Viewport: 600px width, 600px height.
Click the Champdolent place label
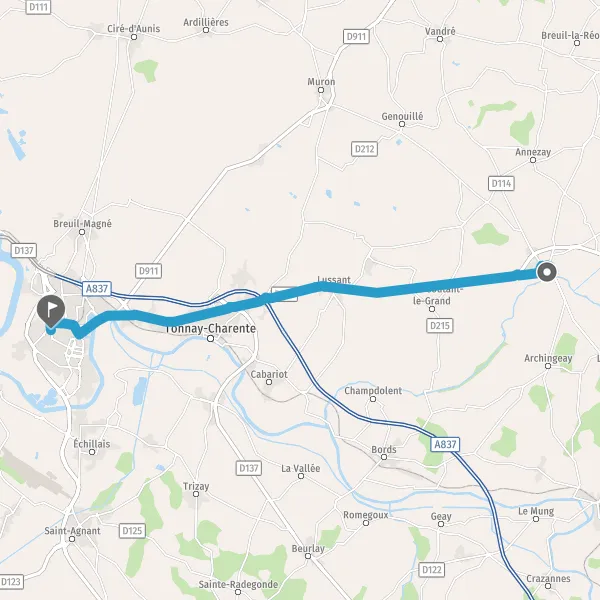tap(373, 391)
